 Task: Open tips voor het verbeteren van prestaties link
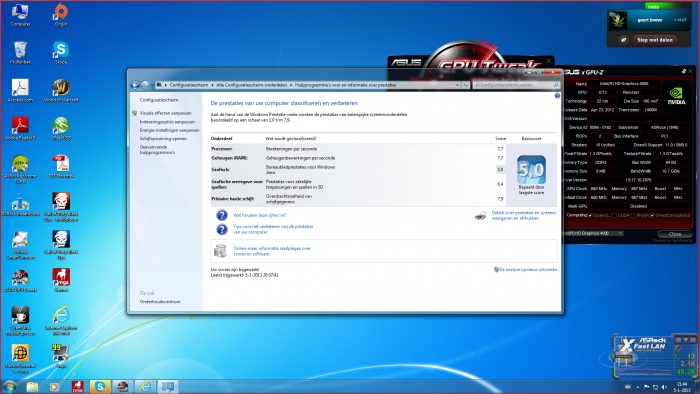coord(273,229)
